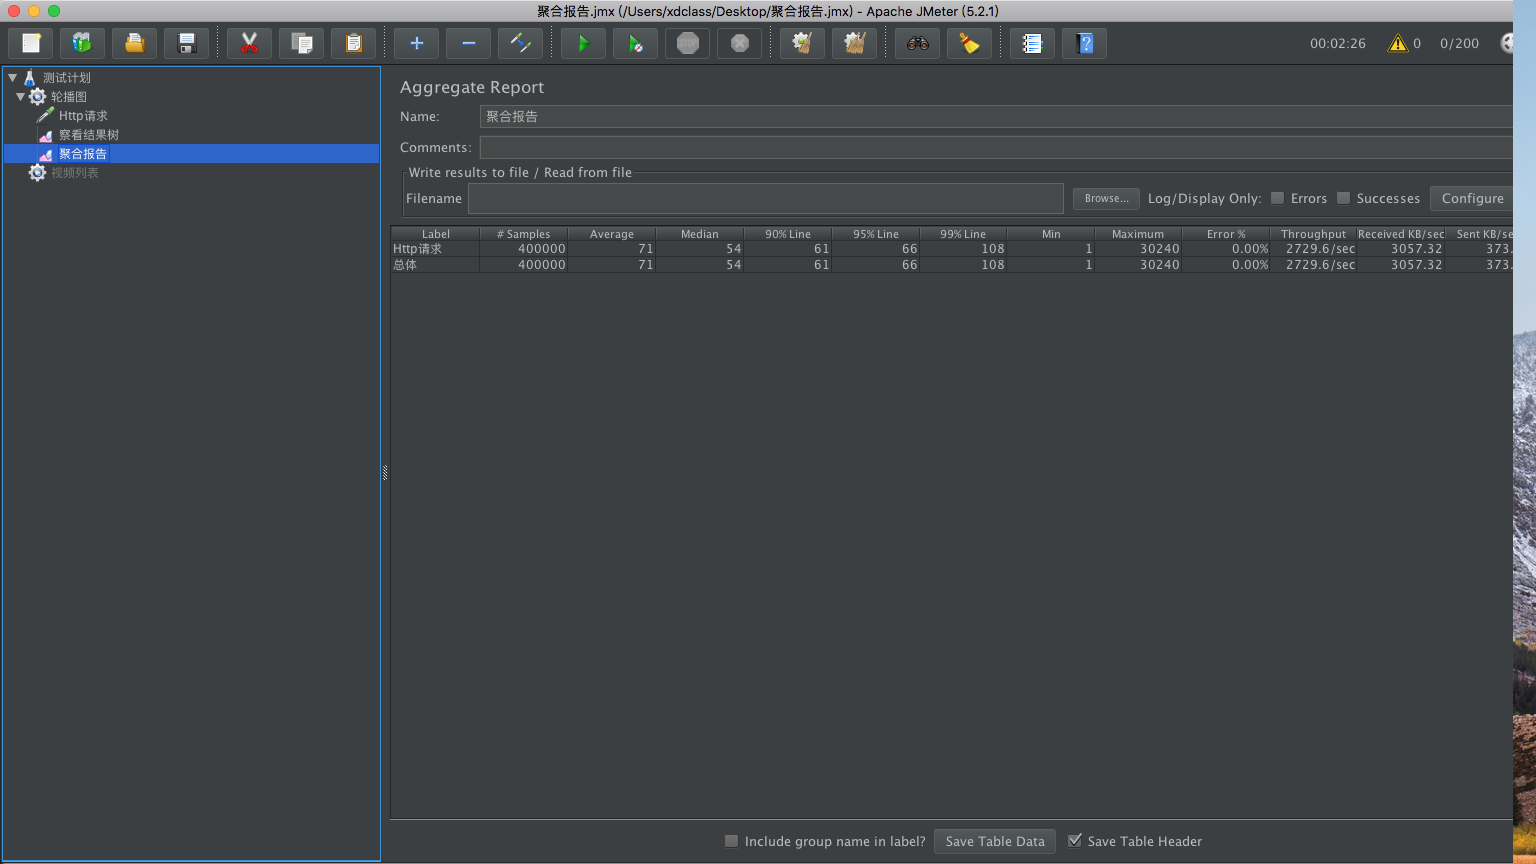The image size is (1536, 864).
Task: Enable the Errors only checkbox
Action: point(1277,198)
